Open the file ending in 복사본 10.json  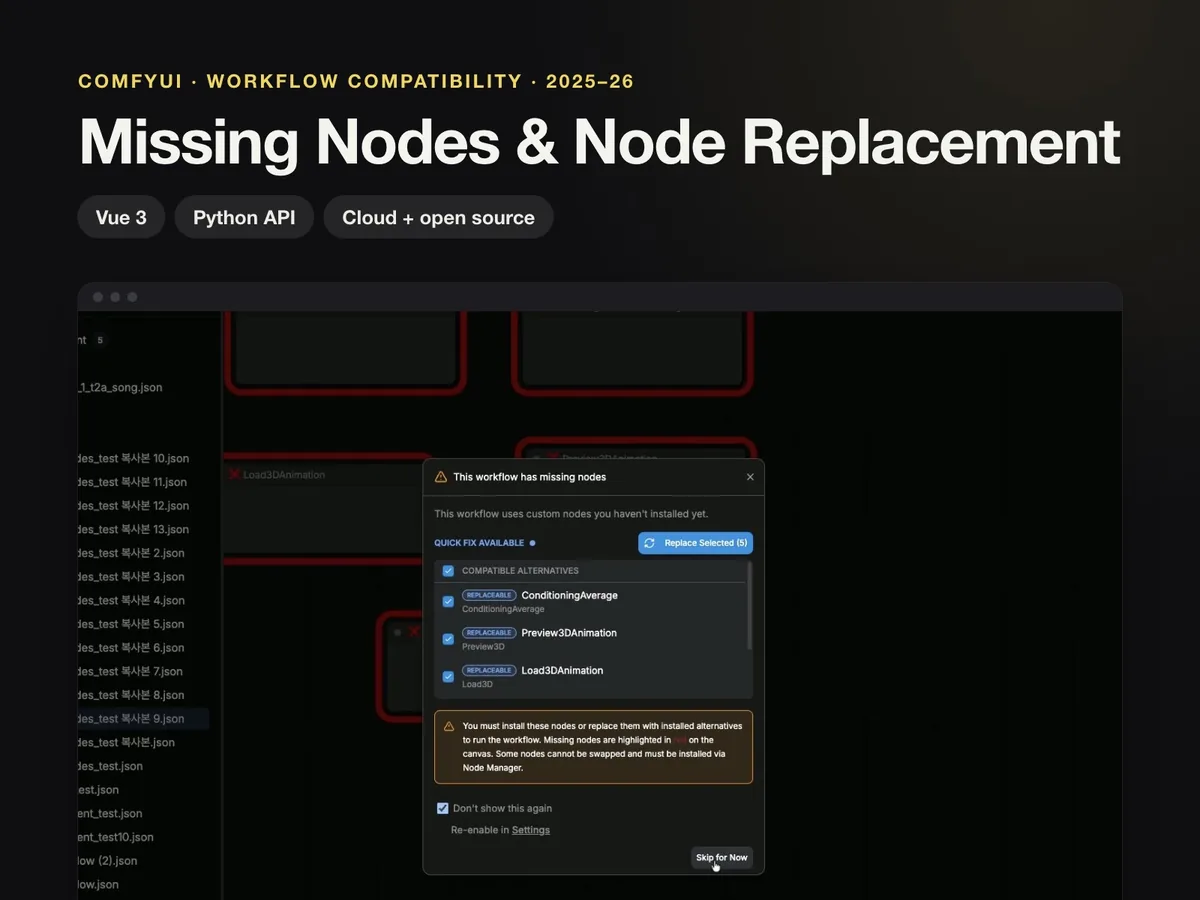[x=133, y=458]
